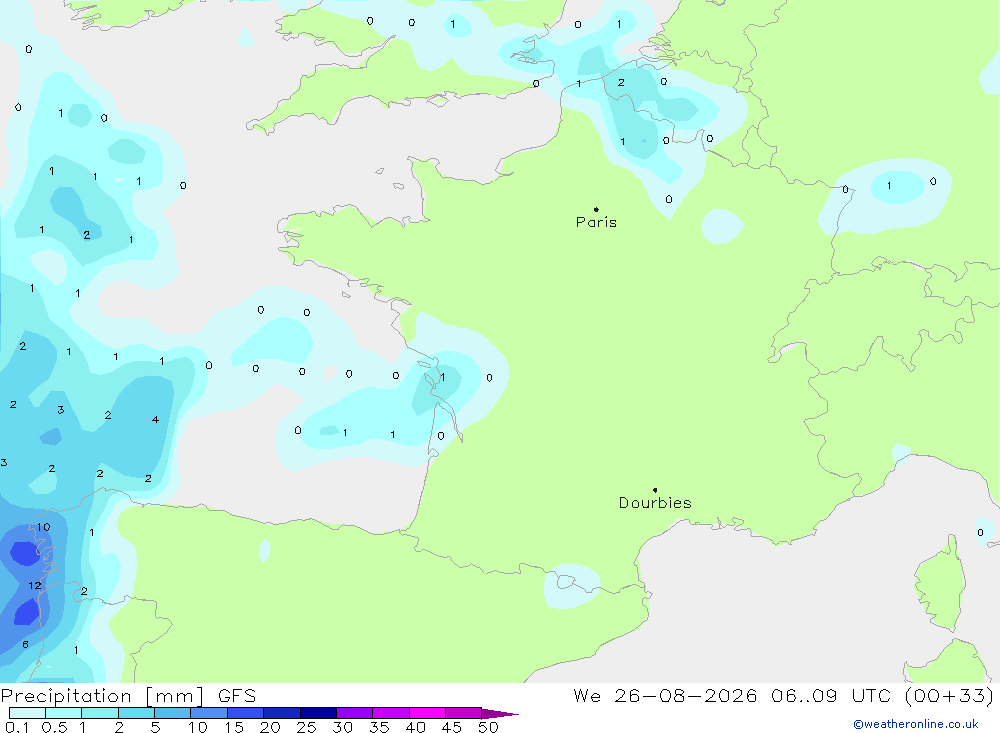Click the '25' legend scale label
Image resolution: width=1000 pixels, height=733 pixels.
[x=307, y=727]
